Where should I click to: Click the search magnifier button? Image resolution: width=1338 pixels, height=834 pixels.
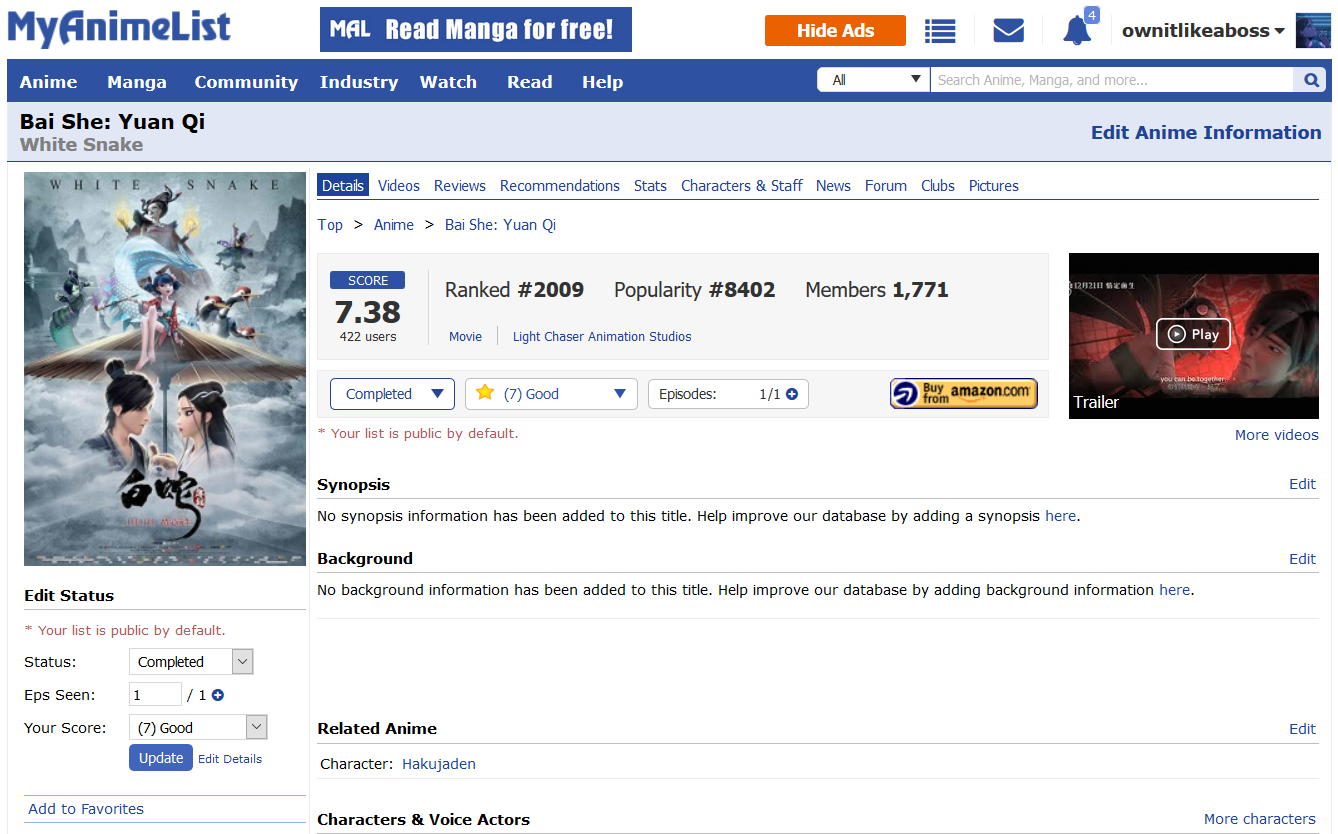[1312, 80]
